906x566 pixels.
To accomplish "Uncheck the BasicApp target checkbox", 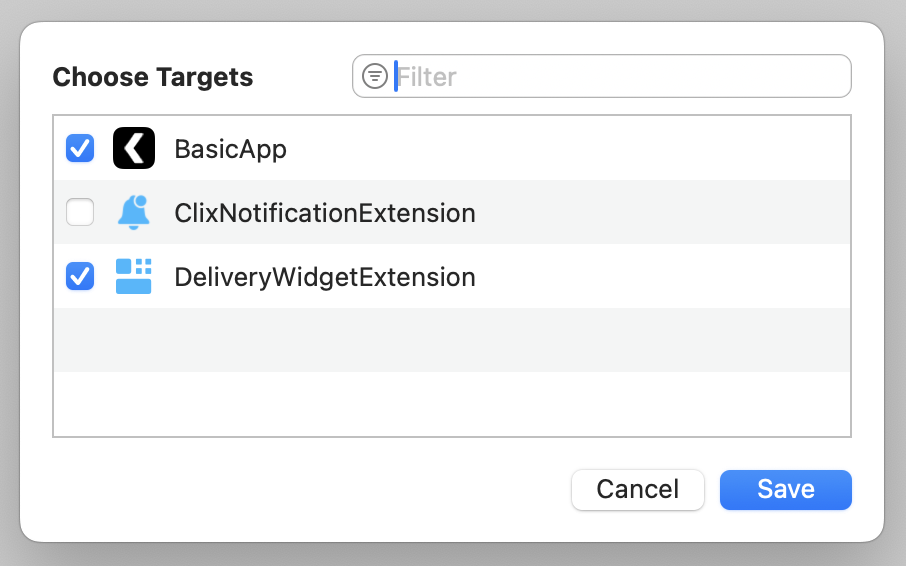I will (x=80, y=149).
